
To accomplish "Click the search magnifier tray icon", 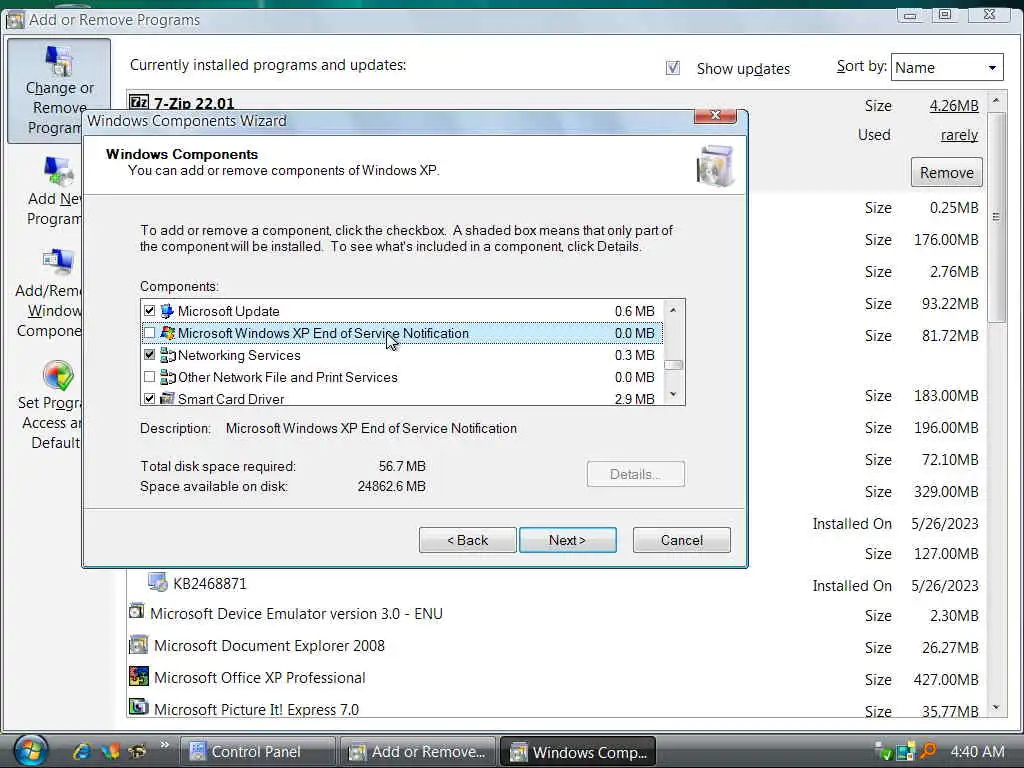I will pyautogui.click(x=927, y=751).
